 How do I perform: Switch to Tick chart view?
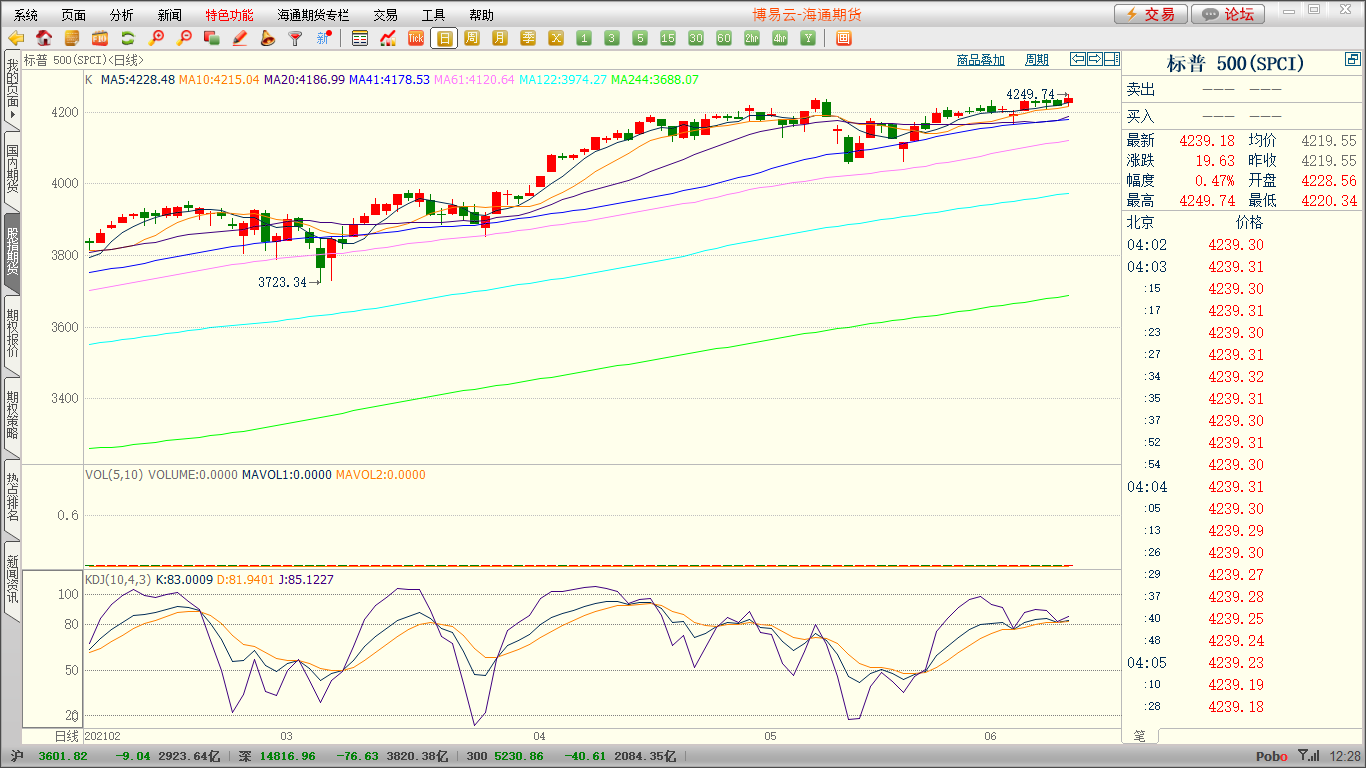[416, 39]
